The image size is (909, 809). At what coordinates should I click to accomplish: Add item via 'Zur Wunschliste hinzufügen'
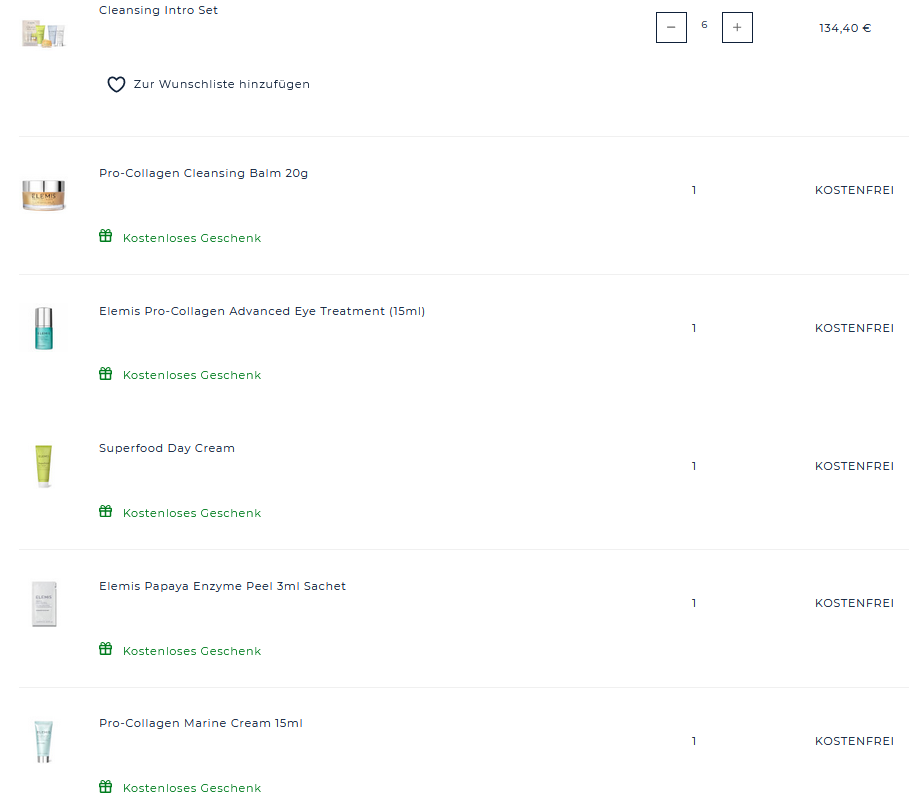(x=221, y=85)
